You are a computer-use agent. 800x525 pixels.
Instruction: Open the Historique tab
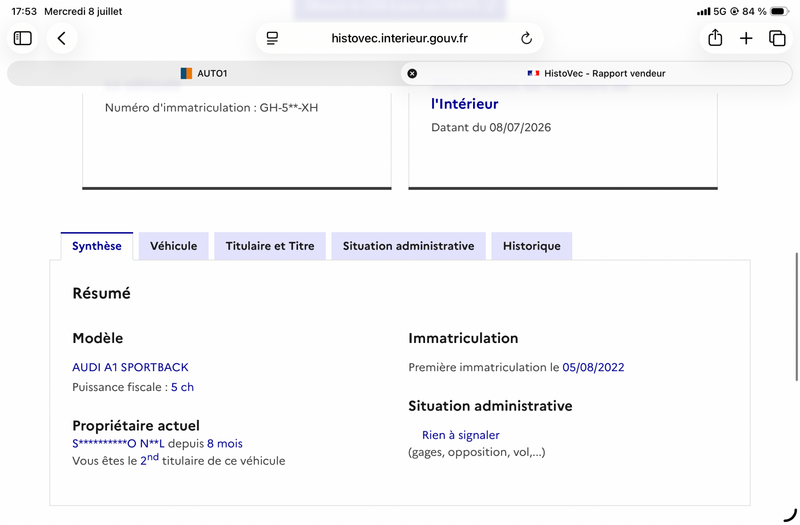(532, 246)
